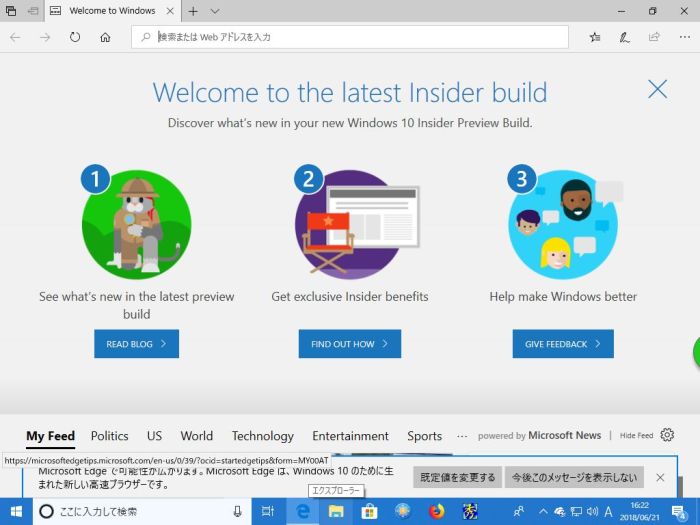The image size is (700, 525).
Task: Click the Hide Feed link
Action: coord(636,436)
